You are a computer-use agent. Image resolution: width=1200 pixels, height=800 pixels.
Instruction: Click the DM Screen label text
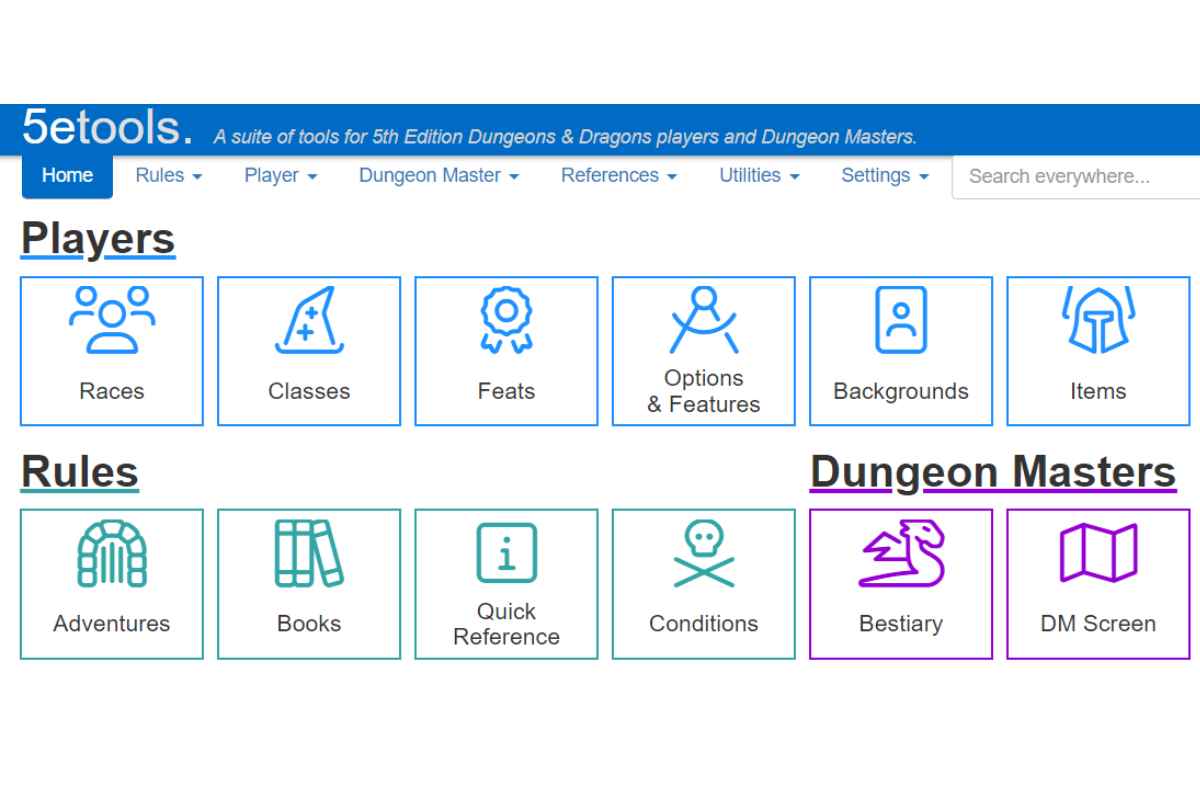1098,623
